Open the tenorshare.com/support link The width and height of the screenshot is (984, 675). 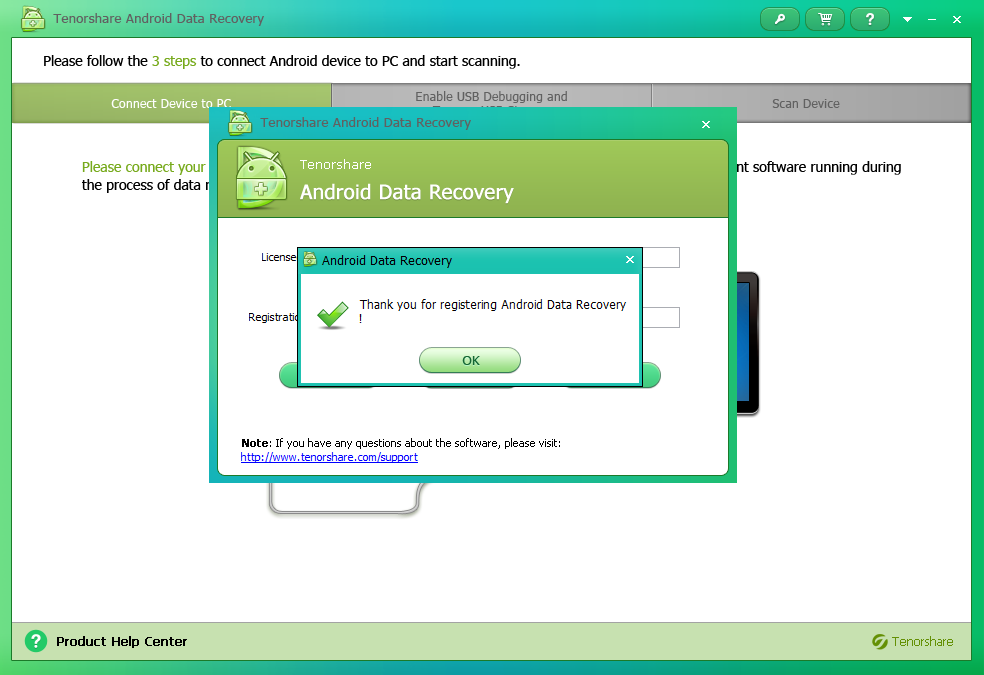329,457
